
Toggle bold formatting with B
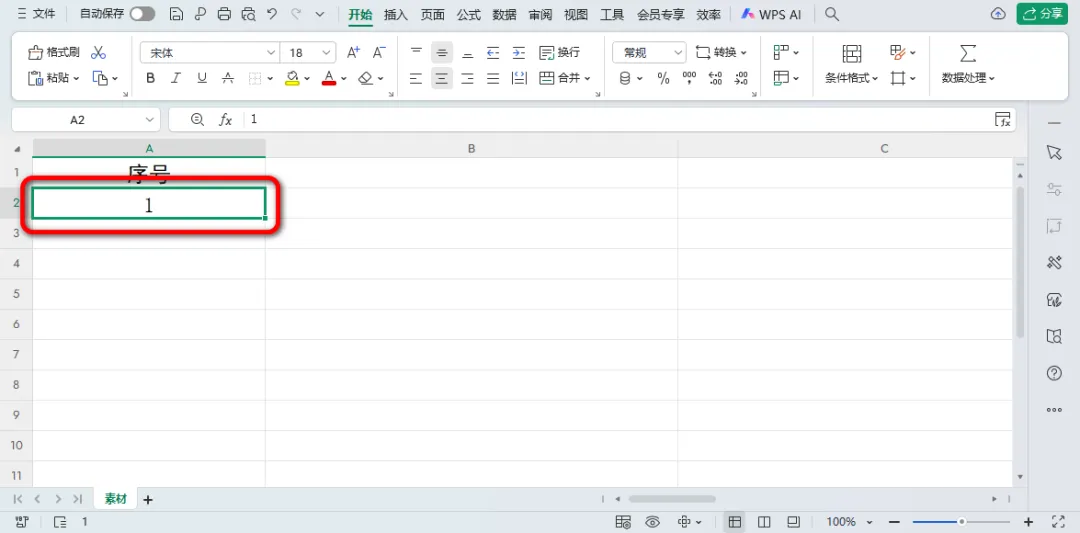point(151,79)
